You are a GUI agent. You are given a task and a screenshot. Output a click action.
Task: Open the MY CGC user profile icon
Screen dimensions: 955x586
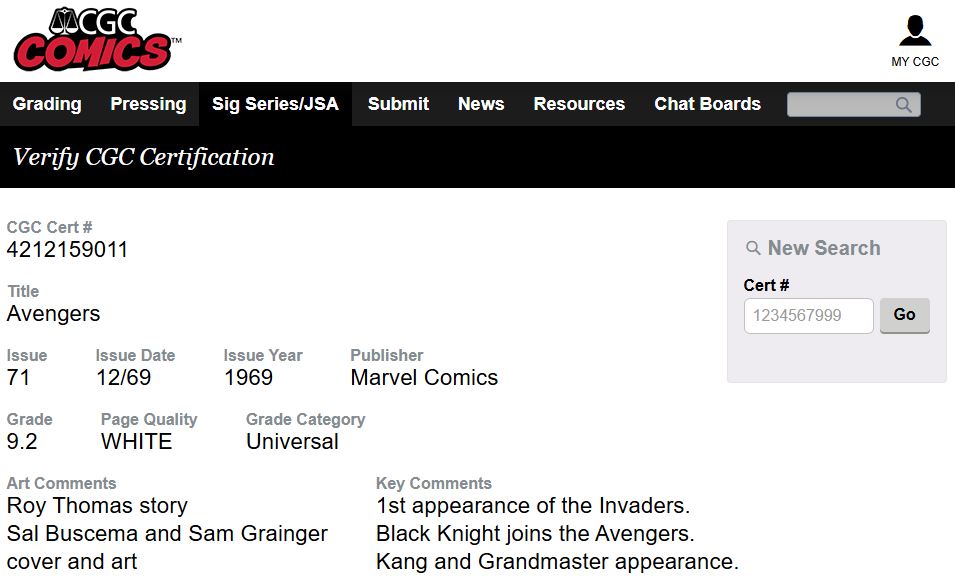pyautogui.click(x=915, y=30)
